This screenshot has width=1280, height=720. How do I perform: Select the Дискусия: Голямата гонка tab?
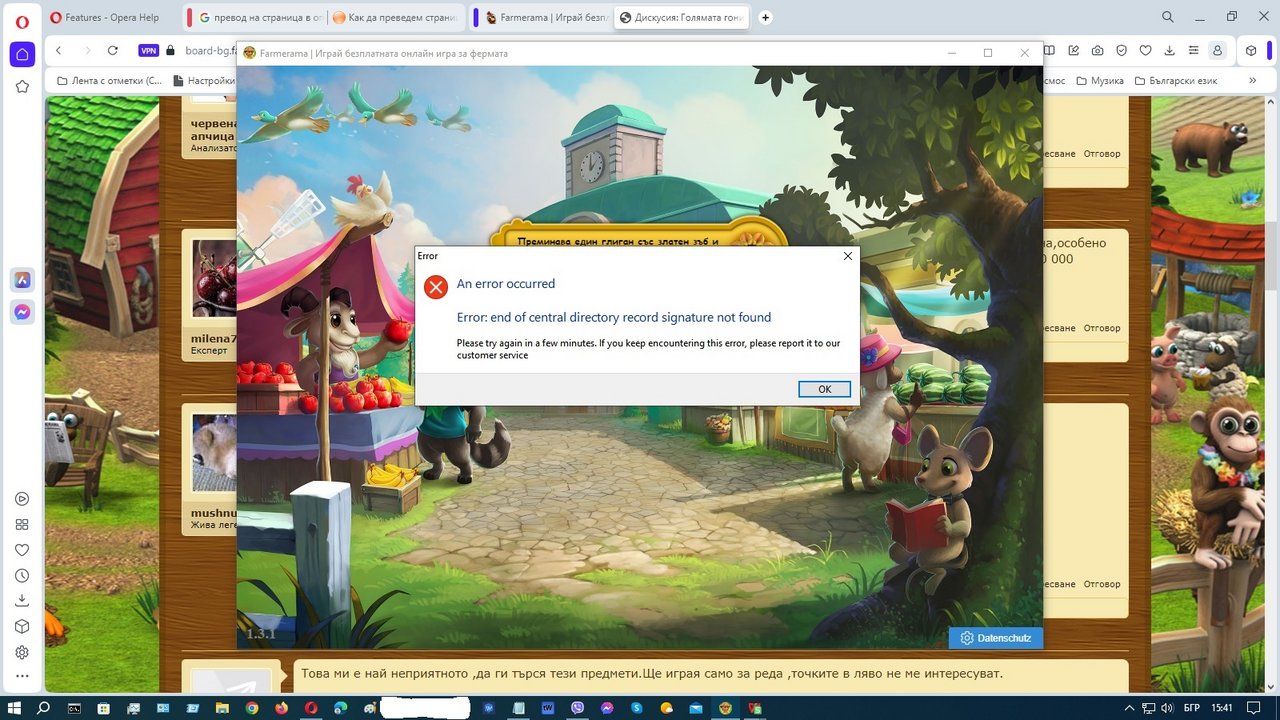coord(682,17)
